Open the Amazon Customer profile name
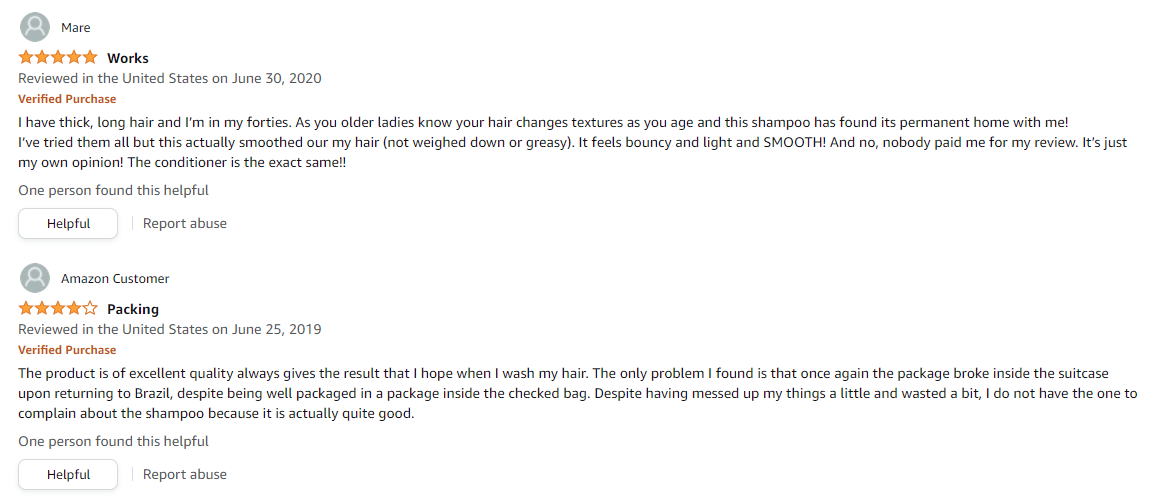The image size is (1159, 501). point(115,279)
